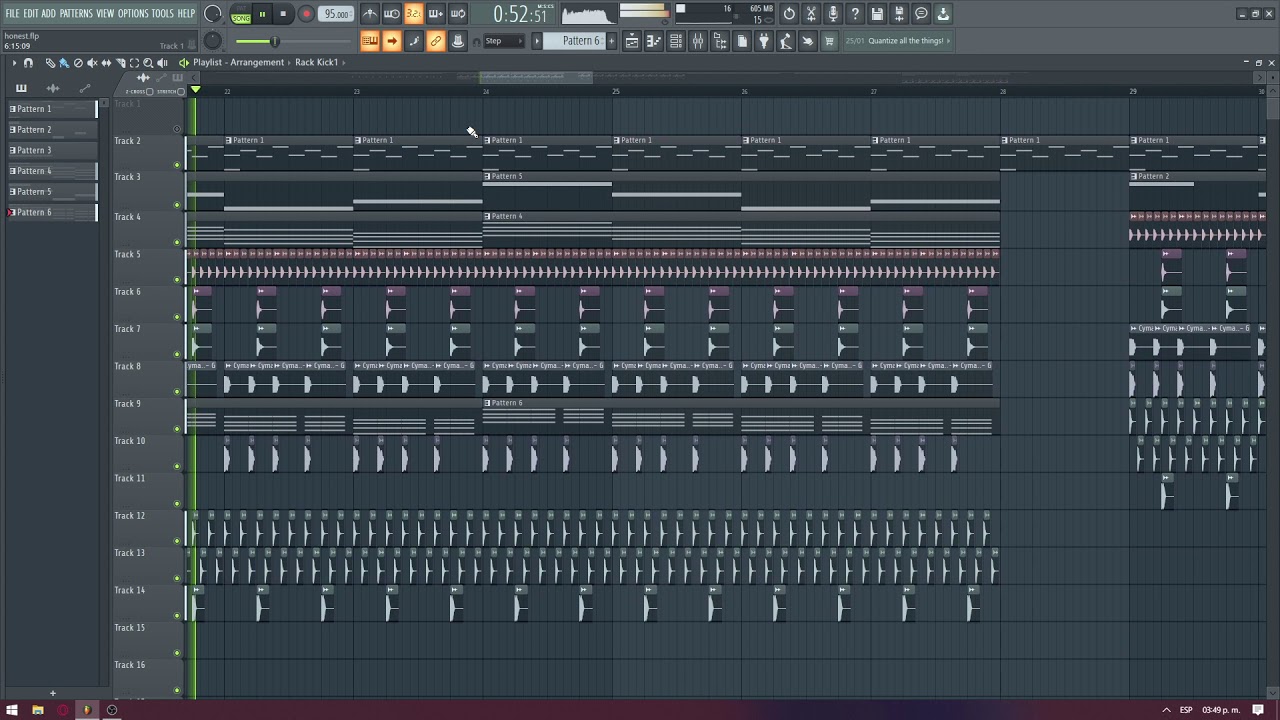Open the PATTERNS menu
Viewport: 1280px width, 720px height.
coord(76,14)
